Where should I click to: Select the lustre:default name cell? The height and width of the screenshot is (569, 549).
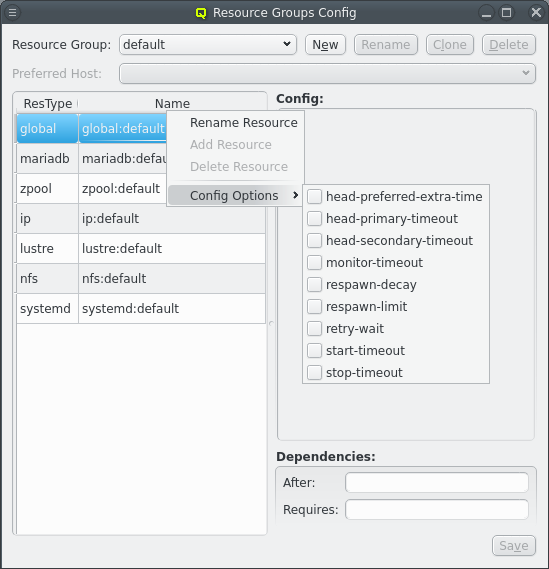[172, 249]
